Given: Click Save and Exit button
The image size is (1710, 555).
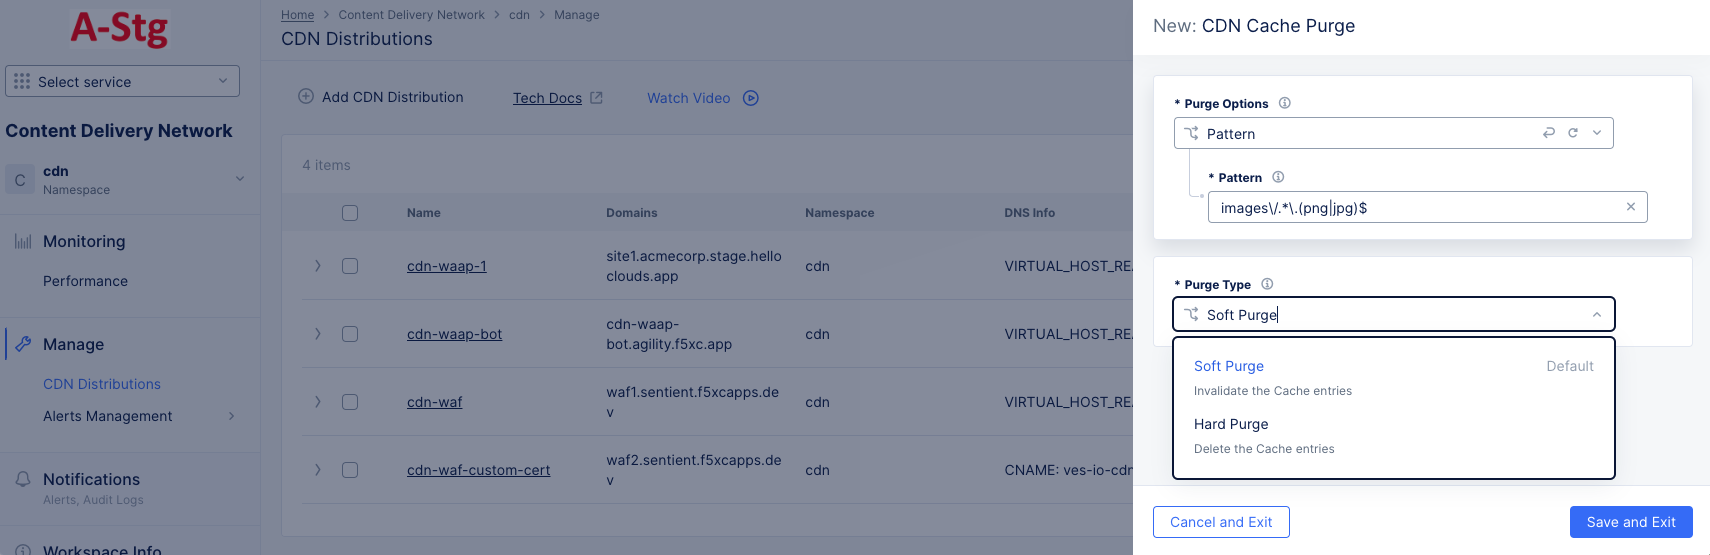Looking at the screenshot, I should (x=1630, y=522).
